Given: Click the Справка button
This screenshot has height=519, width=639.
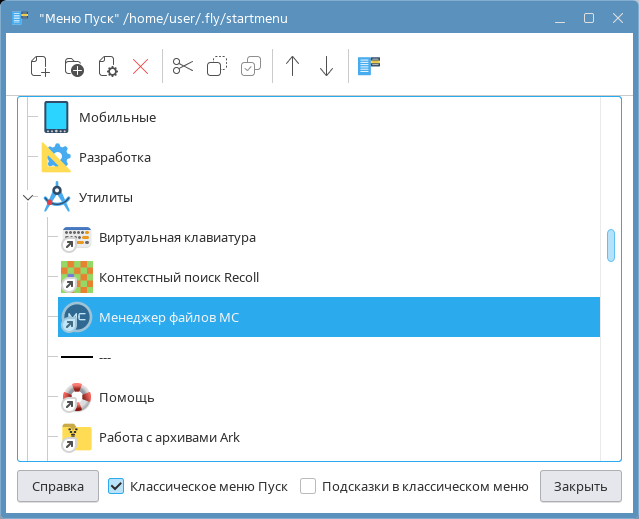Looking at the screenshot, I should click(x=57, y=487).
